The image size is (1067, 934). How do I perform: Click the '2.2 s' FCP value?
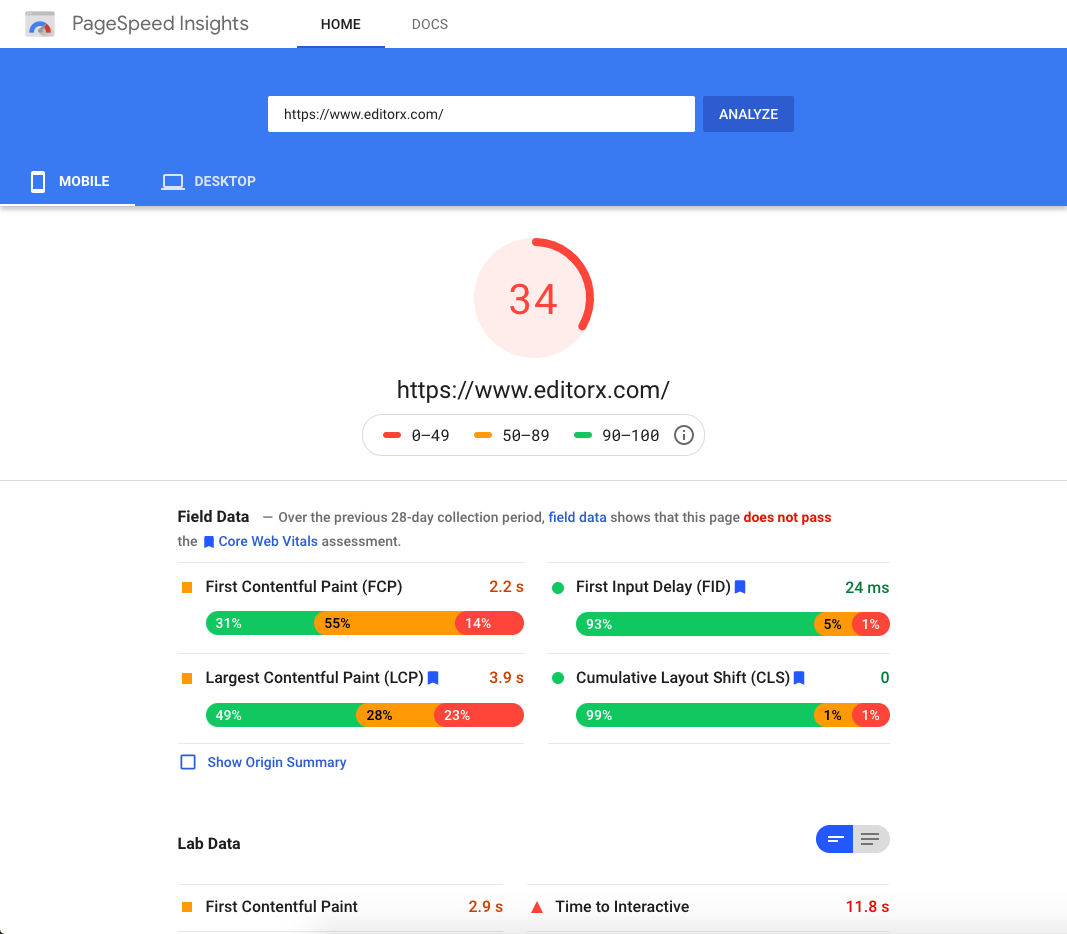click(x=506, y=586)
